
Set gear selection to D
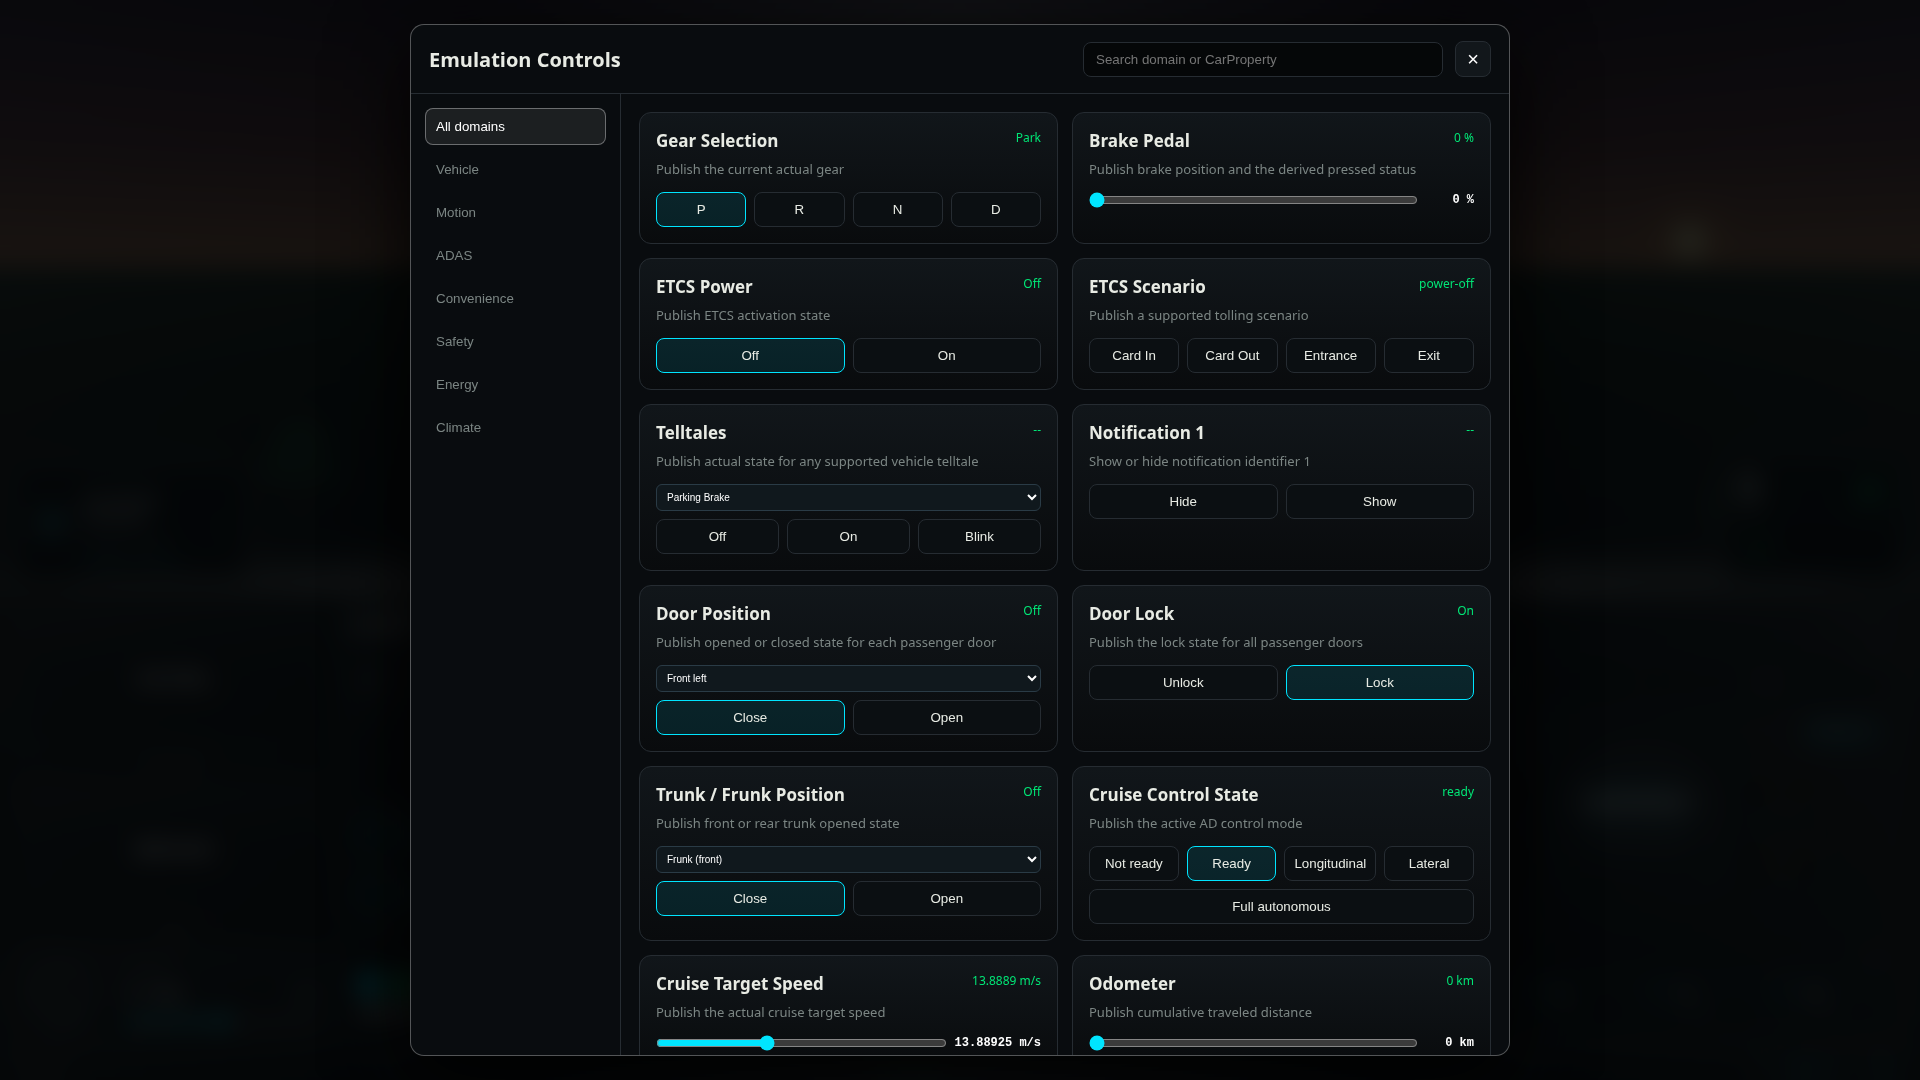(x=995, y=209)
